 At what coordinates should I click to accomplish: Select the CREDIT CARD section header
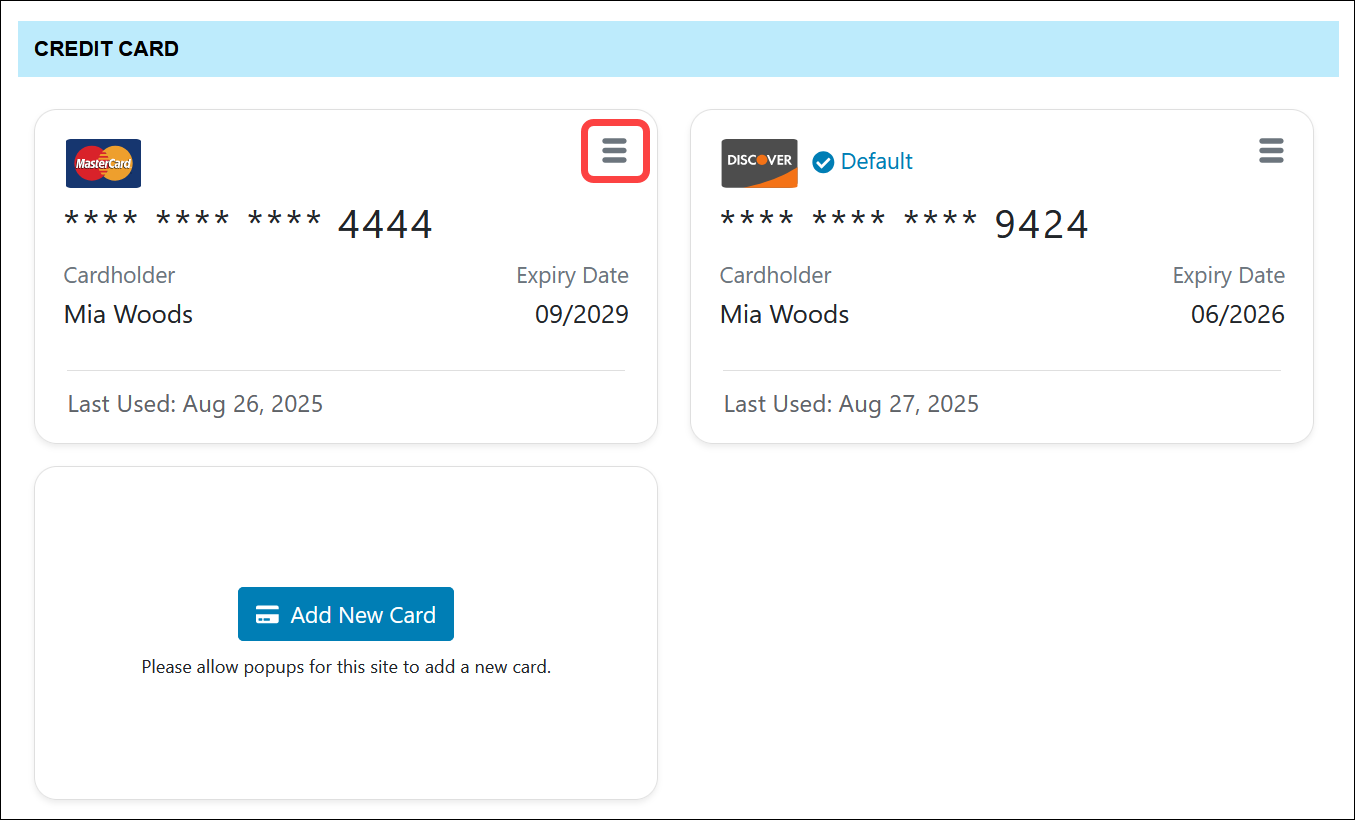tap(106, 49)
